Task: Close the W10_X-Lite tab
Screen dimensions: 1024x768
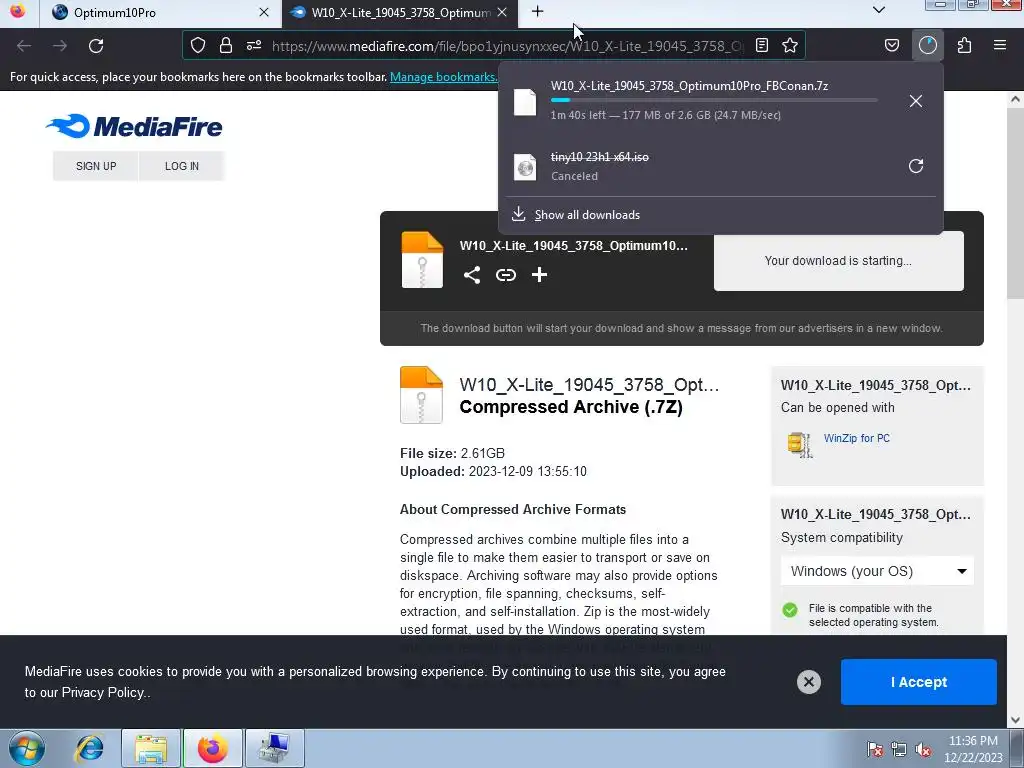Action: point(502,12)
